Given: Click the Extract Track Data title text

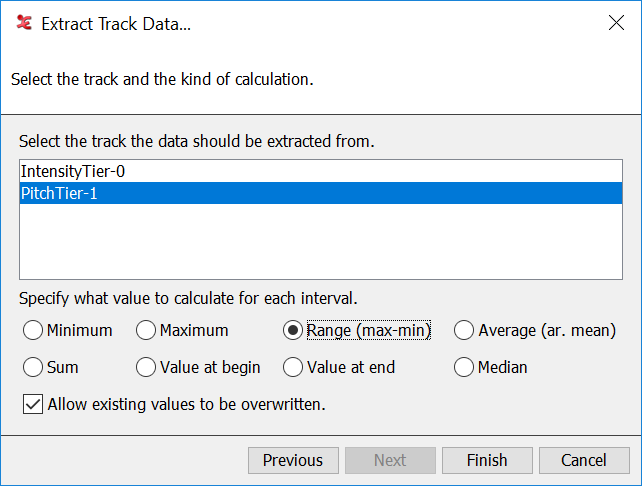Looking at the screenshot, I should pos(116,24).
